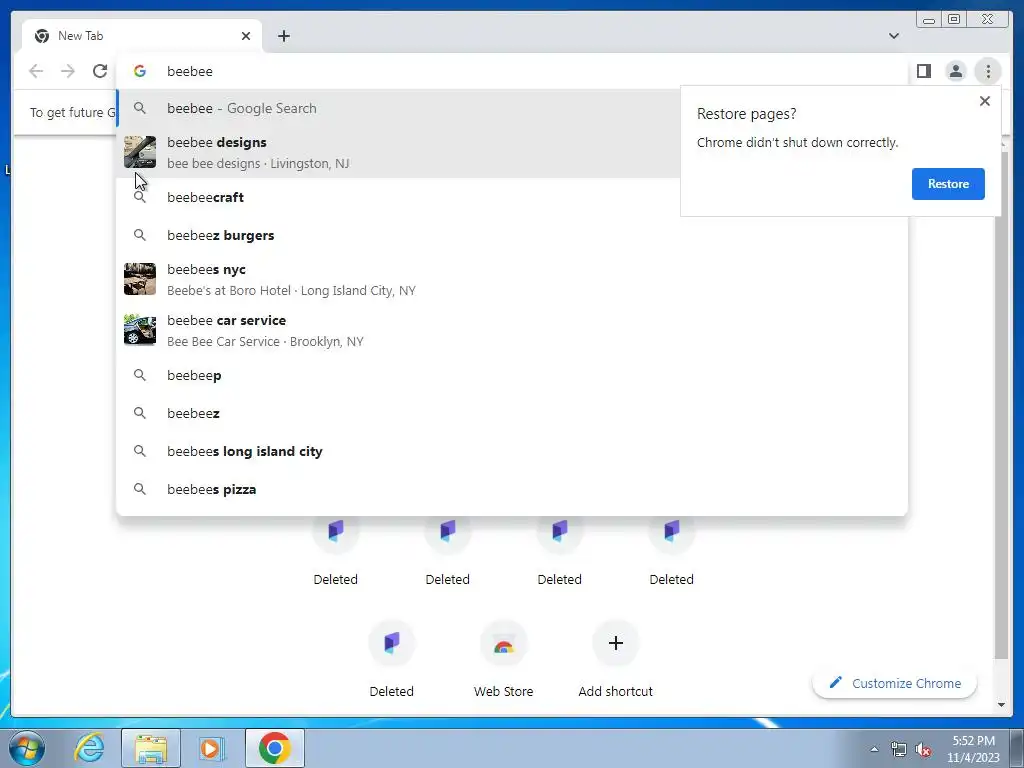Go forward with the forward arrow

pos(68,71)
